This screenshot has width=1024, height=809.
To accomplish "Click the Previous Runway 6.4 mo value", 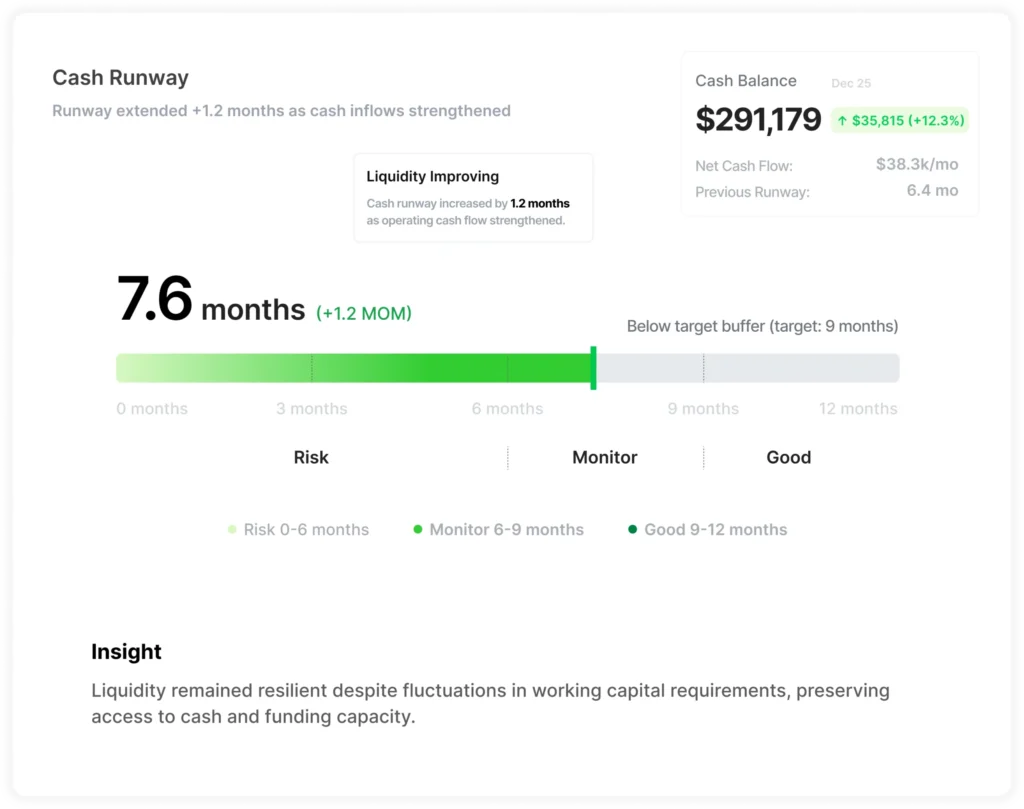I will 932,191.
